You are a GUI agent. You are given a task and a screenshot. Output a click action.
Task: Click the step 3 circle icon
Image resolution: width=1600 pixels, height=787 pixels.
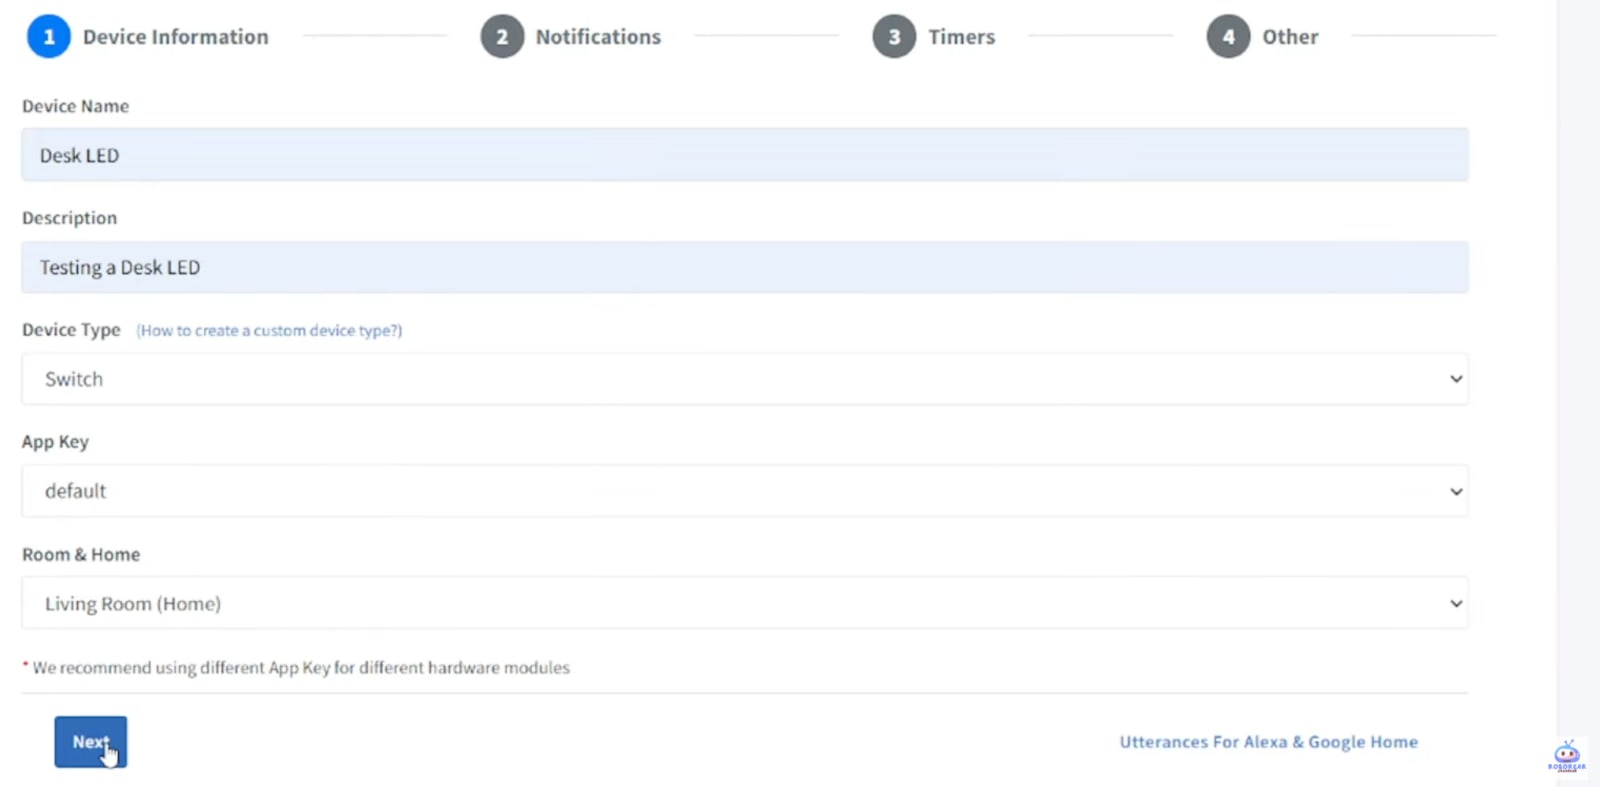coord(894,37)
